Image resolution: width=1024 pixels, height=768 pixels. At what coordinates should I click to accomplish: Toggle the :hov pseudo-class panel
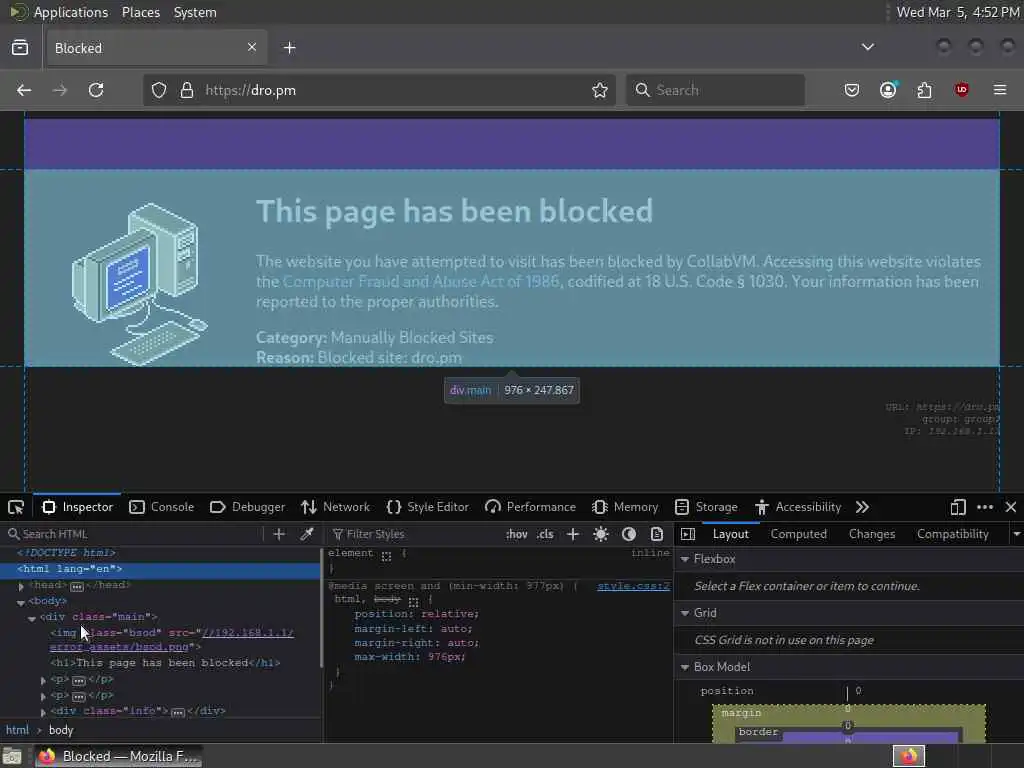pyautogui.click(x=517, y=534)
